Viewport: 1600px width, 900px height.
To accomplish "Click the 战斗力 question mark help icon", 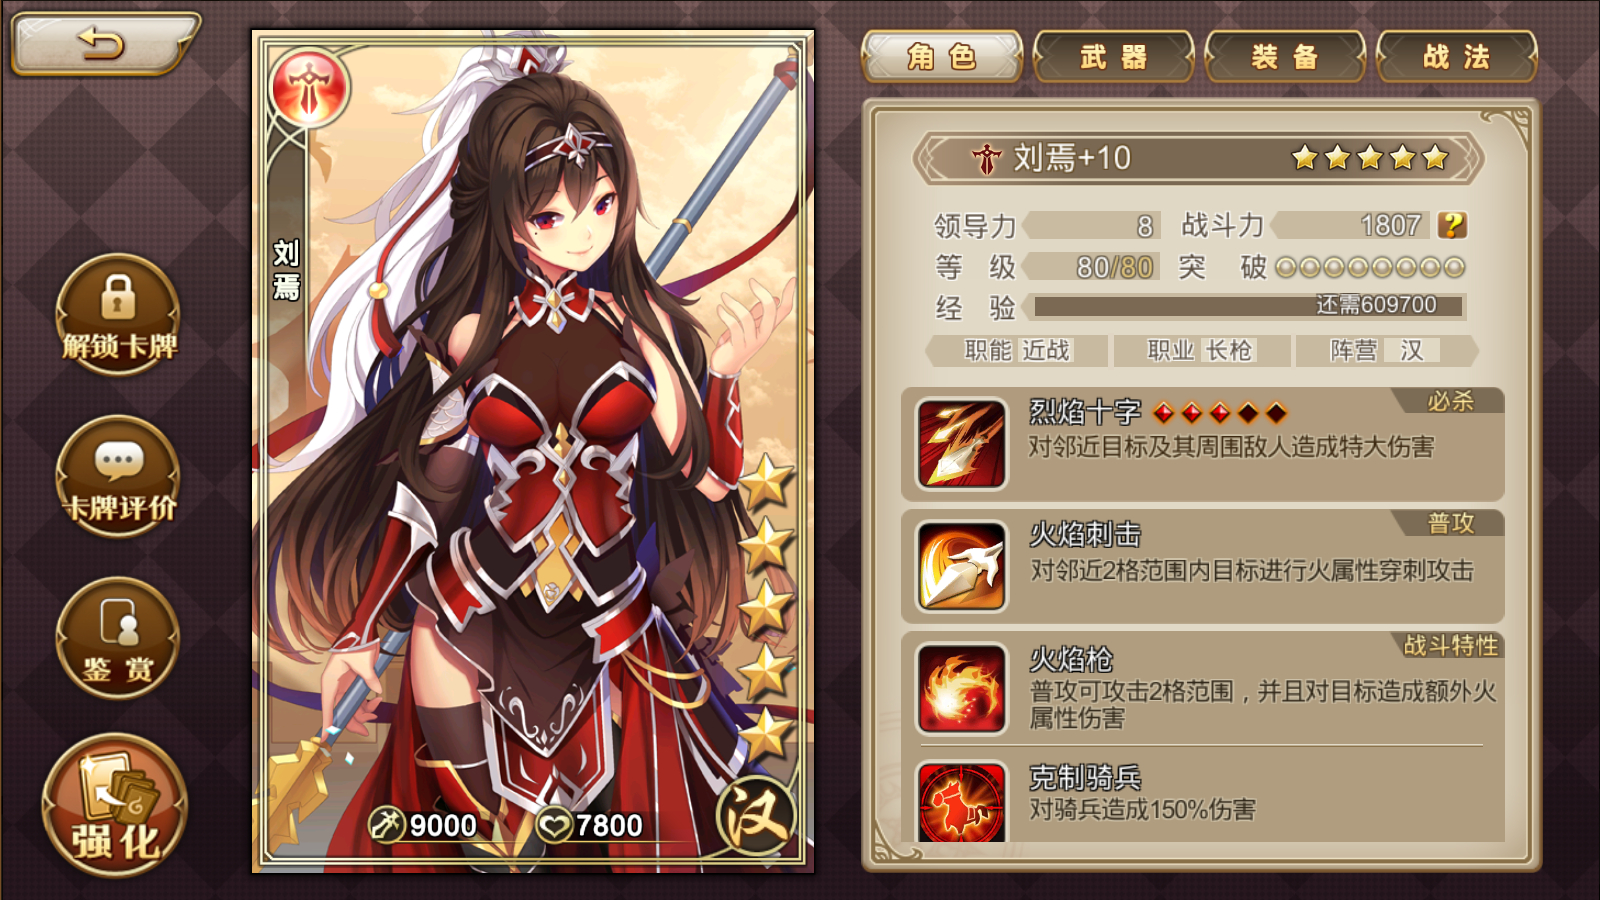I will pyautogui.click(x=1452, y=225).
